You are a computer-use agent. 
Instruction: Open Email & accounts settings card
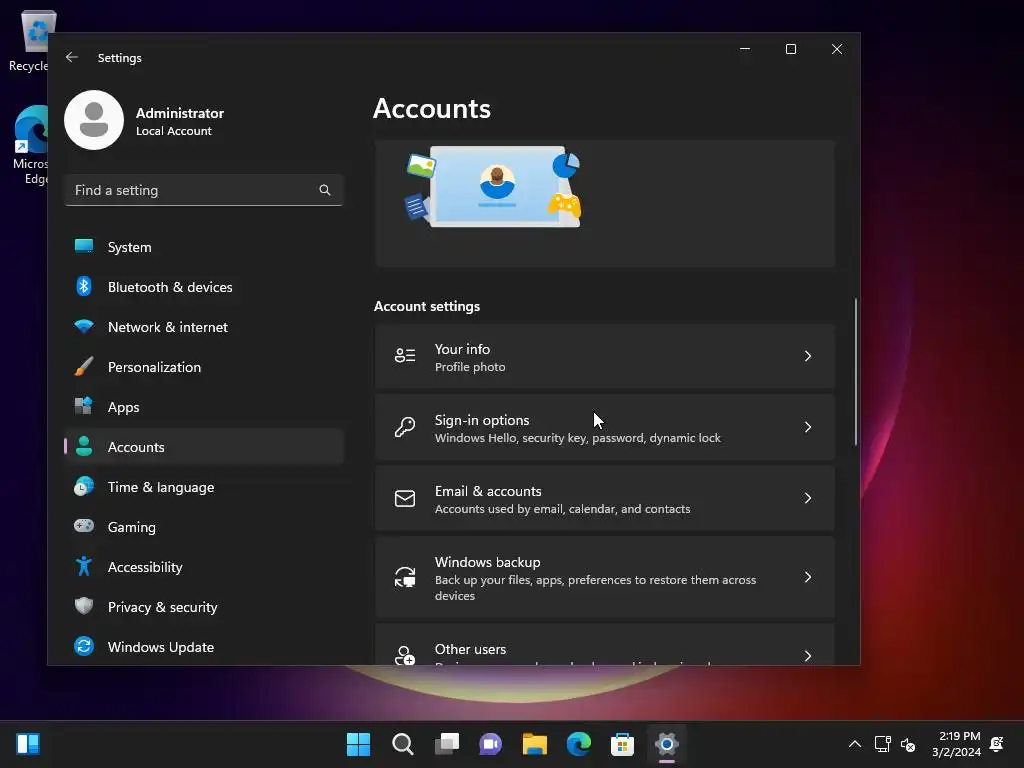(x=605, y=498)
